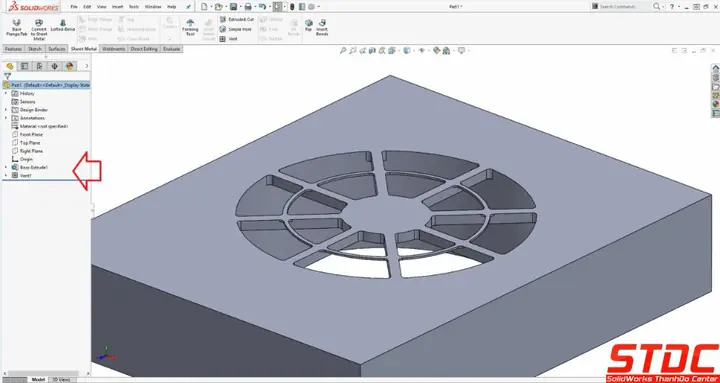
Task: Click the Base Flange/Tab tool
Action: pyautogui.click(x=17, y=28)
